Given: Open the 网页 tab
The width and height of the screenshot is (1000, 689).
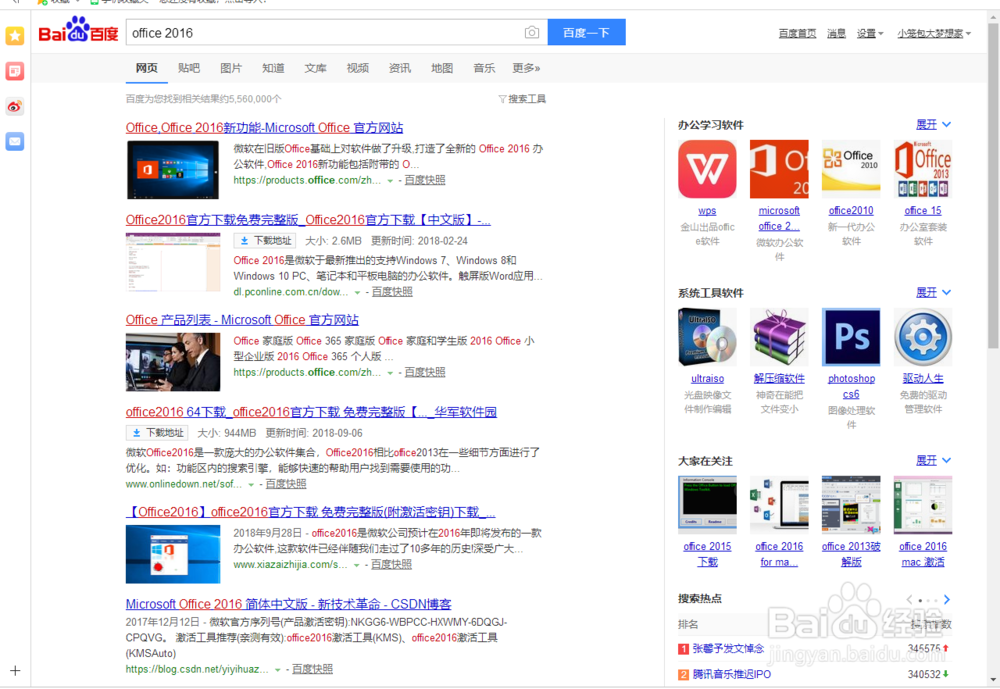Looking at the screenshot, I should coord(147,68).
